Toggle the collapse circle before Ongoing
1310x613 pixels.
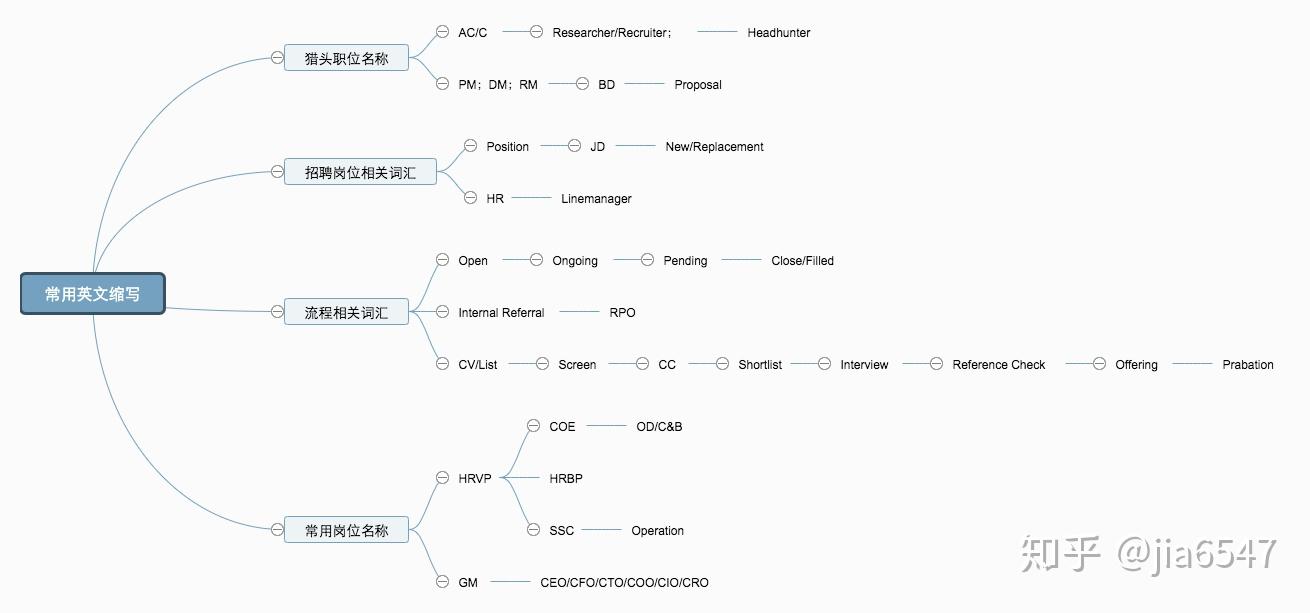pos(536,260)
